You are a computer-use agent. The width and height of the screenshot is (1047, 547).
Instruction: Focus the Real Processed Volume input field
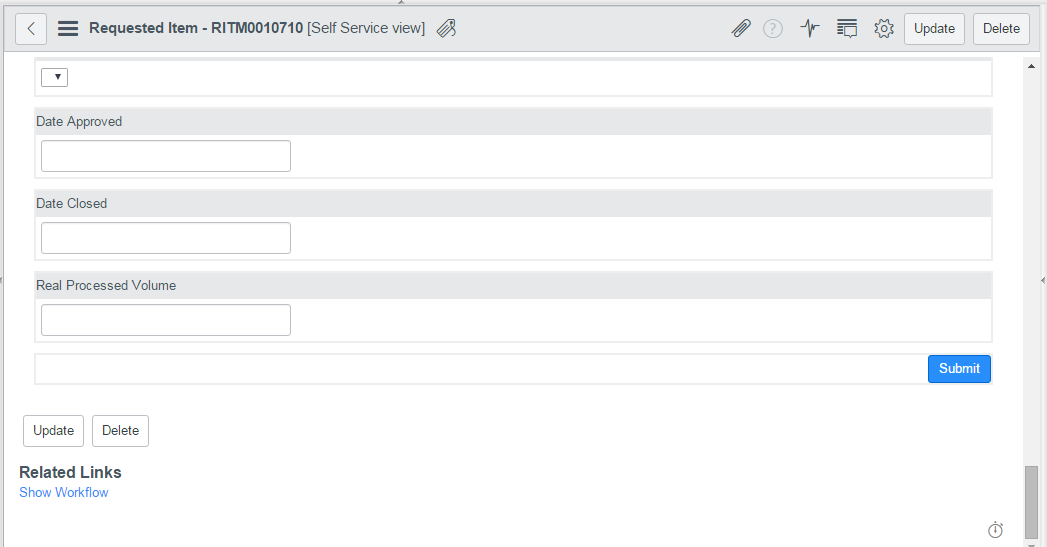point(166,320)
